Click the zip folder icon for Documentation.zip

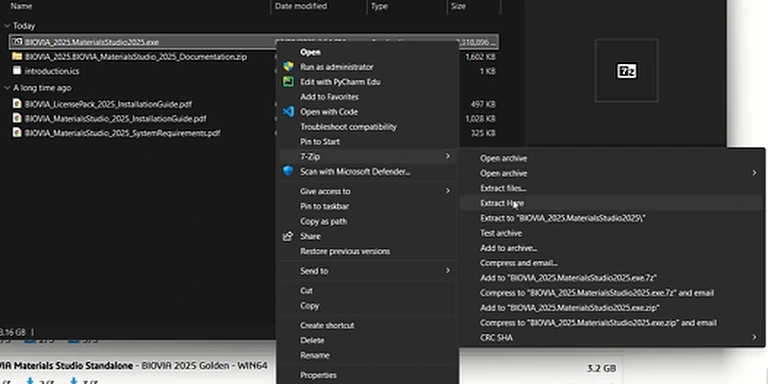pyautogui.click(x=17, y=56)
